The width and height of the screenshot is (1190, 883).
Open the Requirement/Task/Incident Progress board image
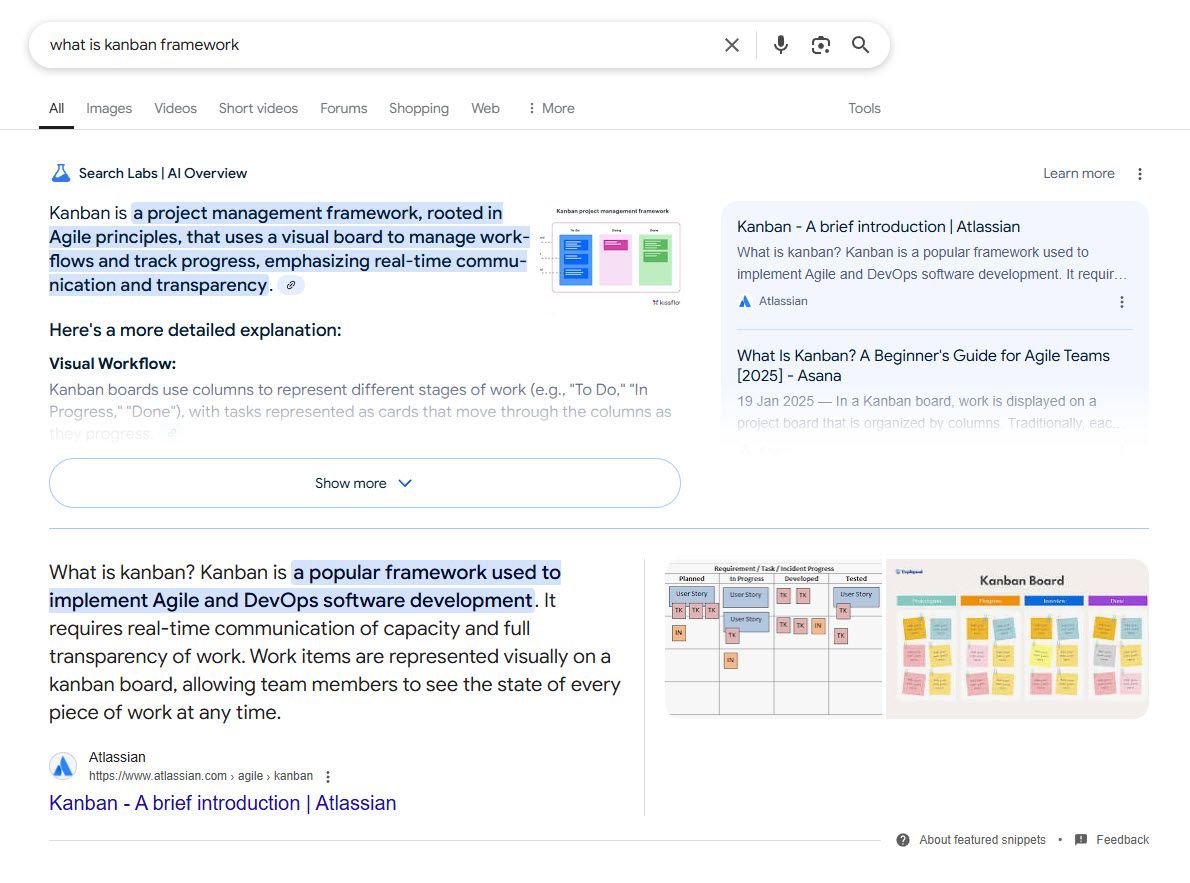tap(774, 639)
